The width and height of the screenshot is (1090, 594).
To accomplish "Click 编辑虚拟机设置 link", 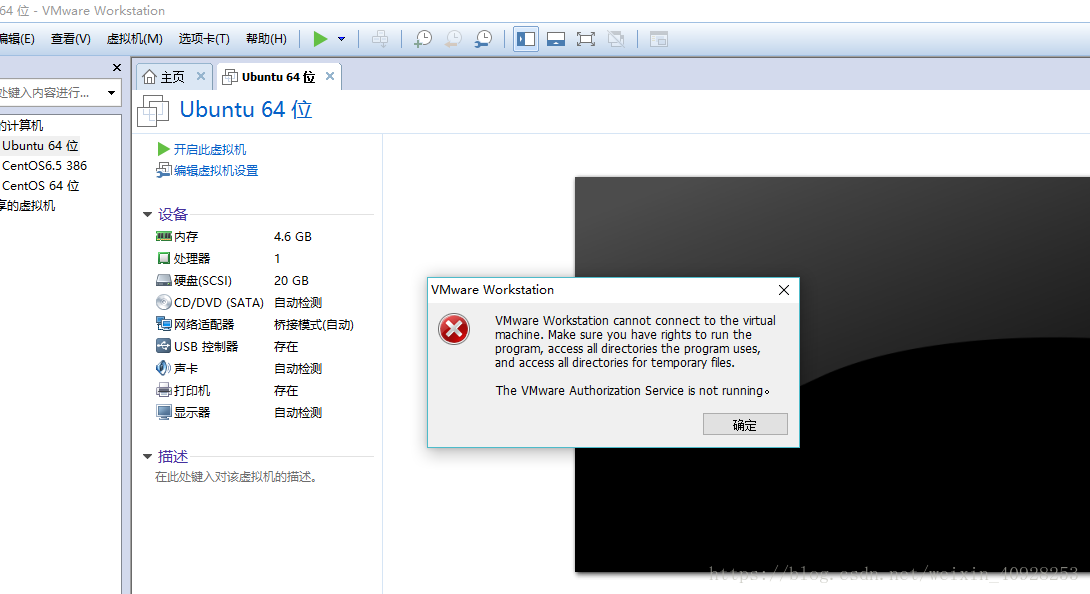I will [216, 170].
